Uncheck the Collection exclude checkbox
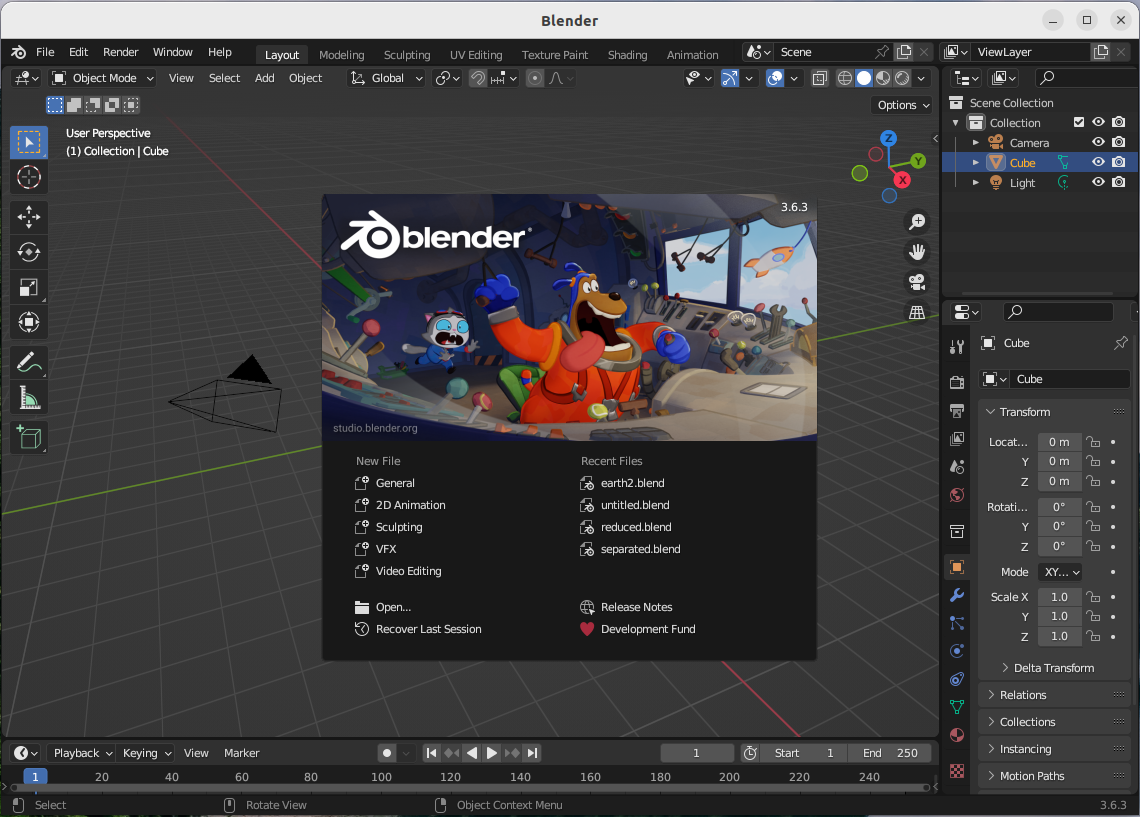Viewport: 1140px width, 817px height. tap(1079, 122)
